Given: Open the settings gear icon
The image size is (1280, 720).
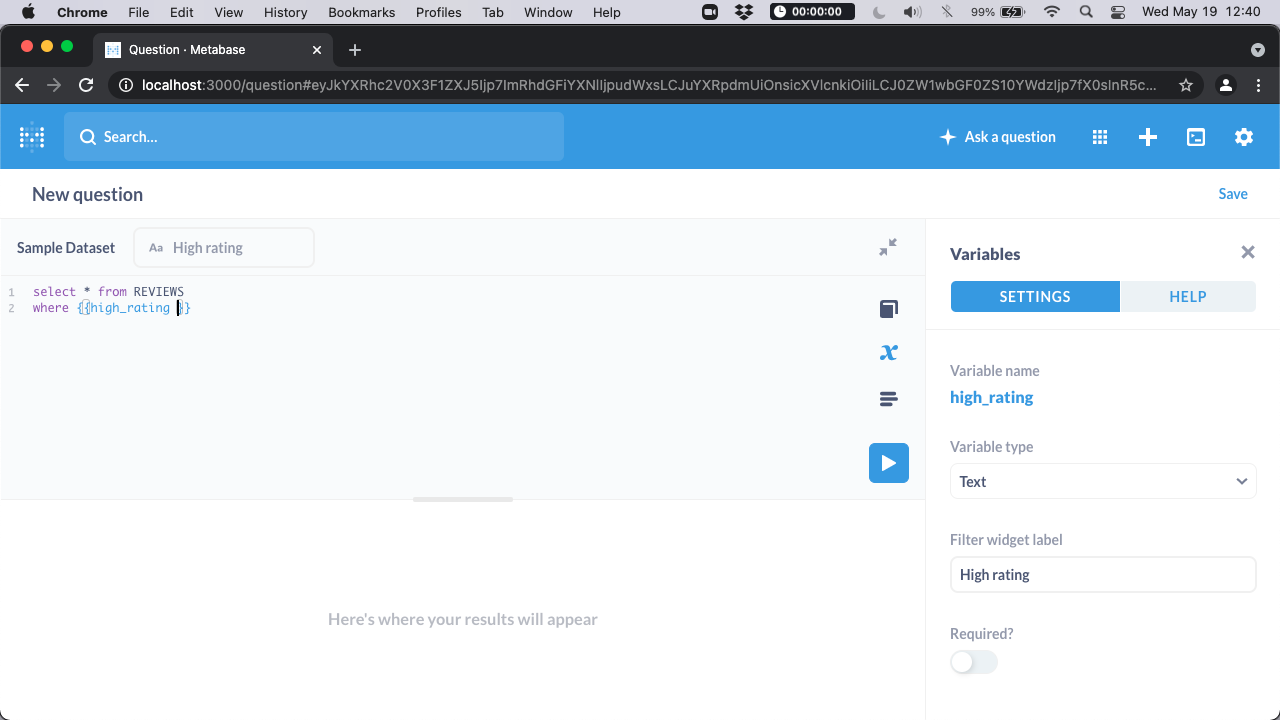Looking at the screenshot, I should [x=1244, y=137].
